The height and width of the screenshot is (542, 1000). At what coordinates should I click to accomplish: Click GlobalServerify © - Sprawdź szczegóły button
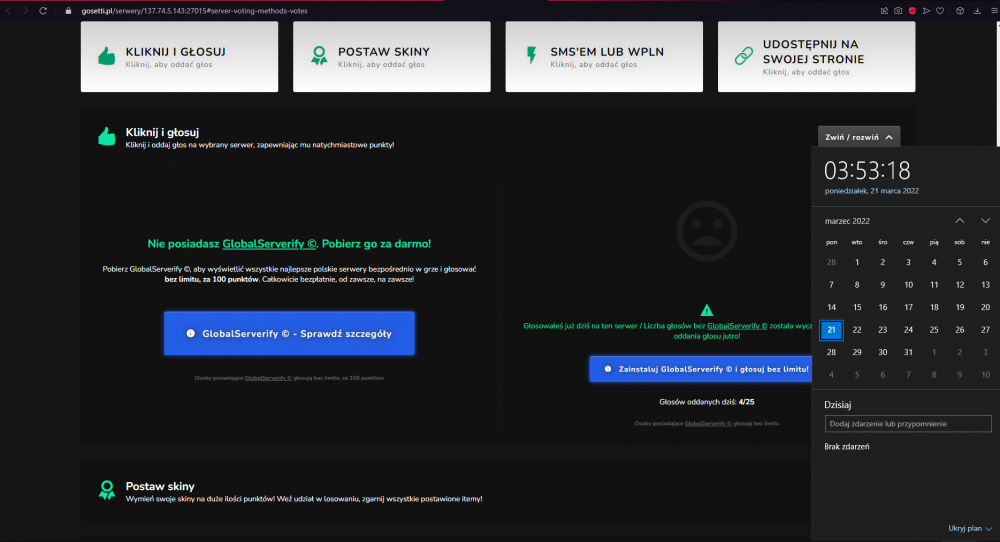290,333
